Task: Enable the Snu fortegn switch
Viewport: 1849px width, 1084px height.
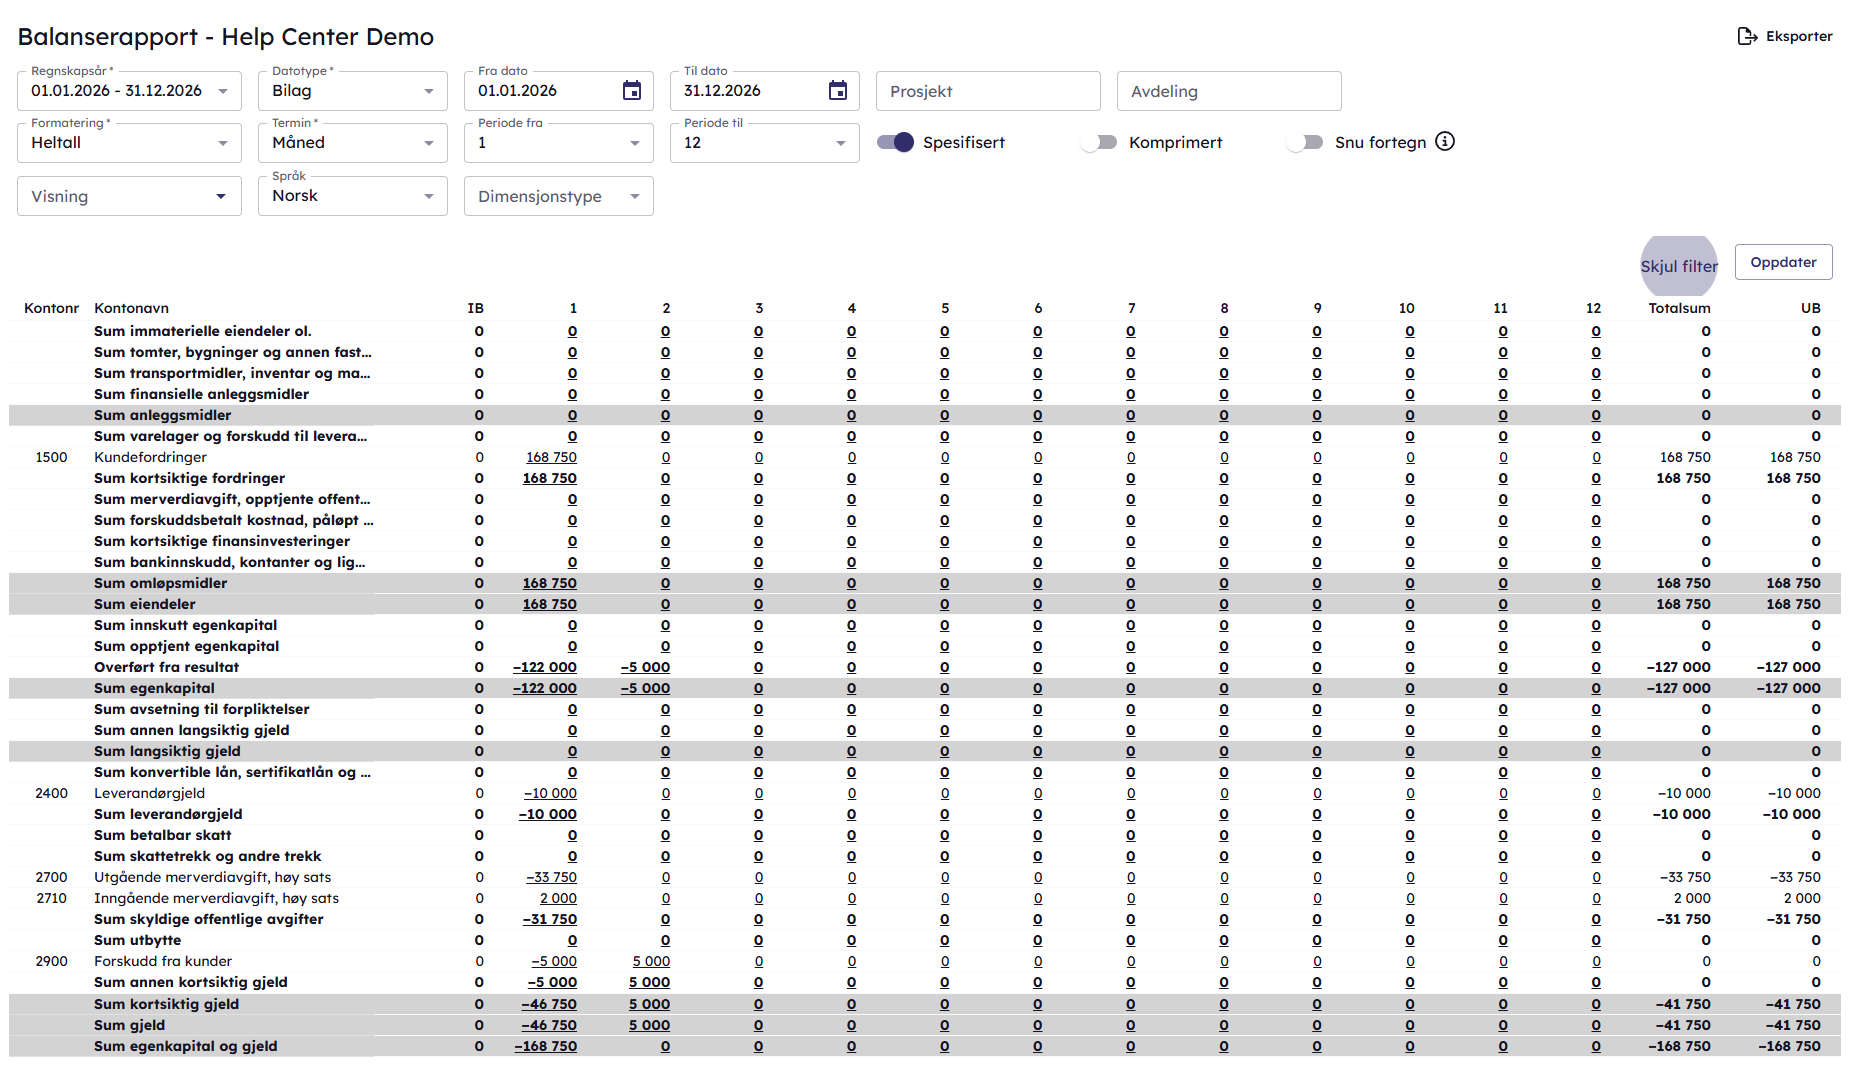Action: pos(1305,143)
